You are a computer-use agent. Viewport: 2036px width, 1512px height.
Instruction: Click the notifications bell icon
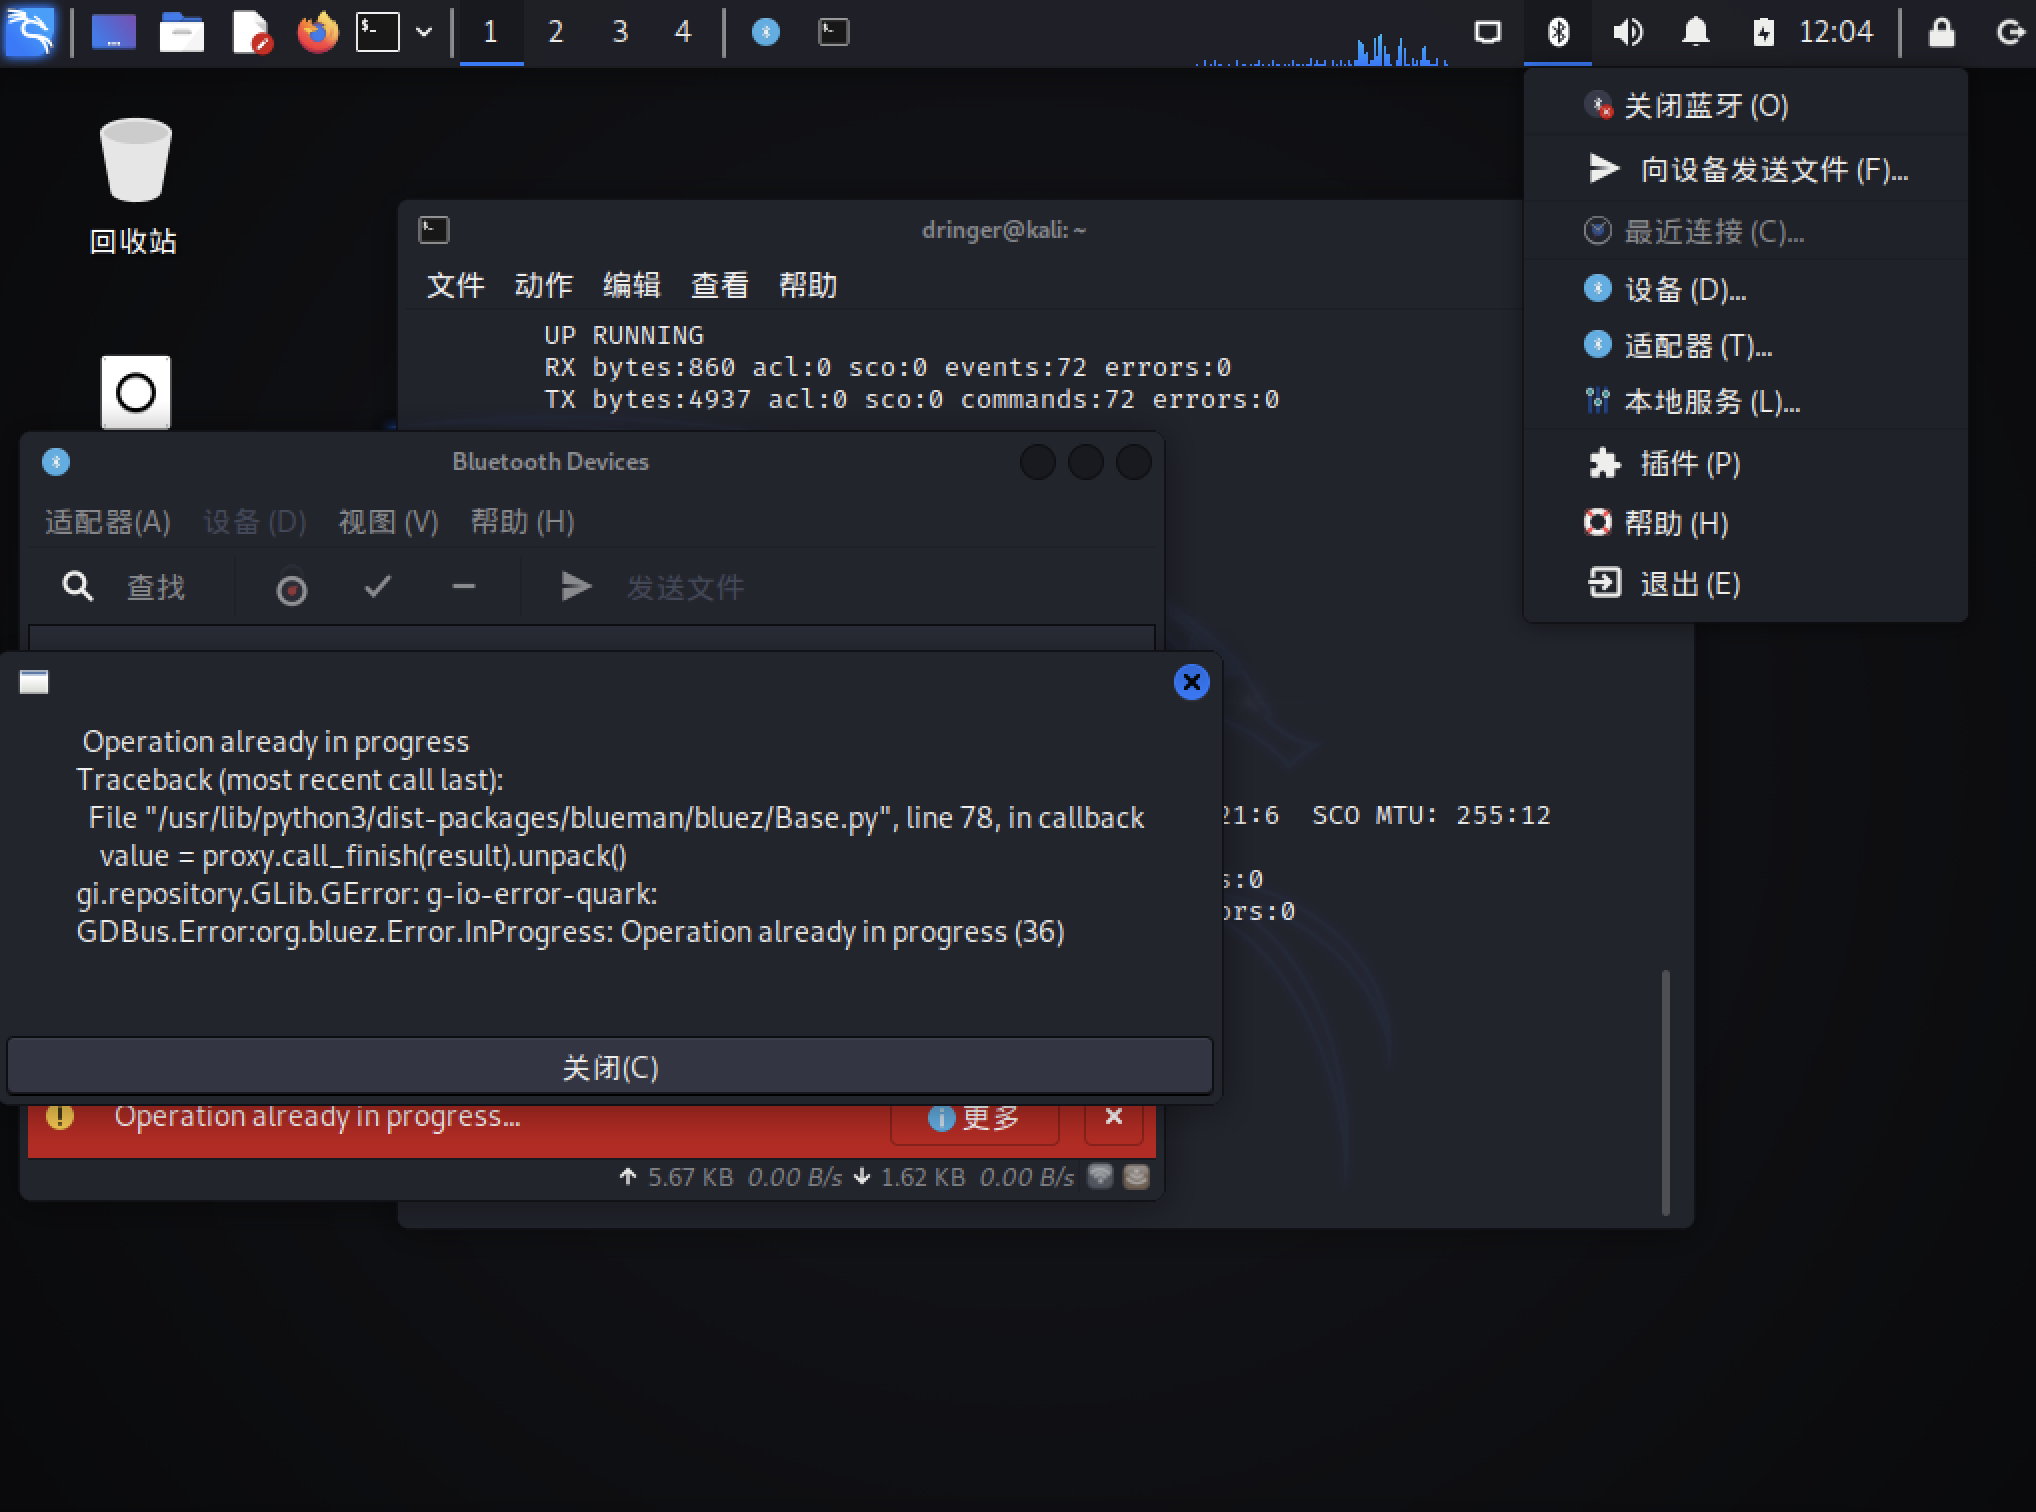[1695, 33]
